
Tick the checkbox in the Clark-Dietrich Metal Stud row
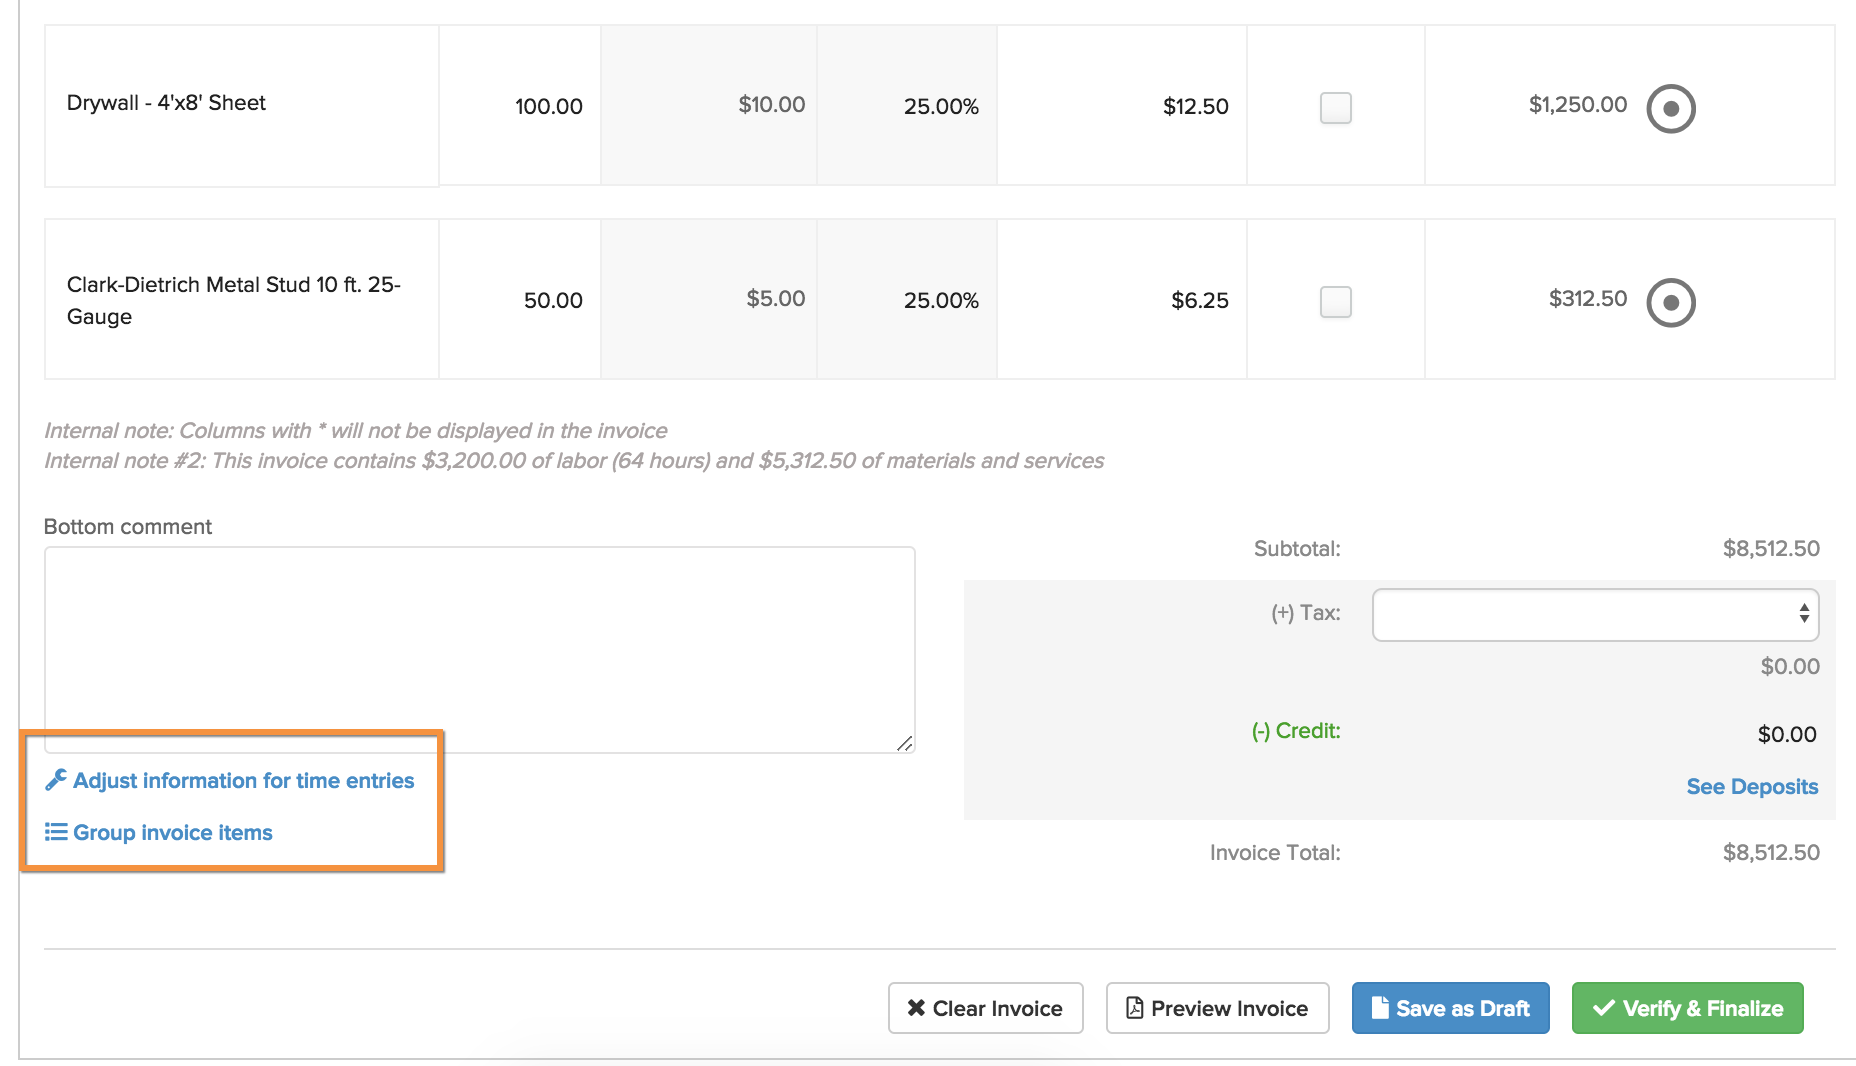coord(1335,301)
